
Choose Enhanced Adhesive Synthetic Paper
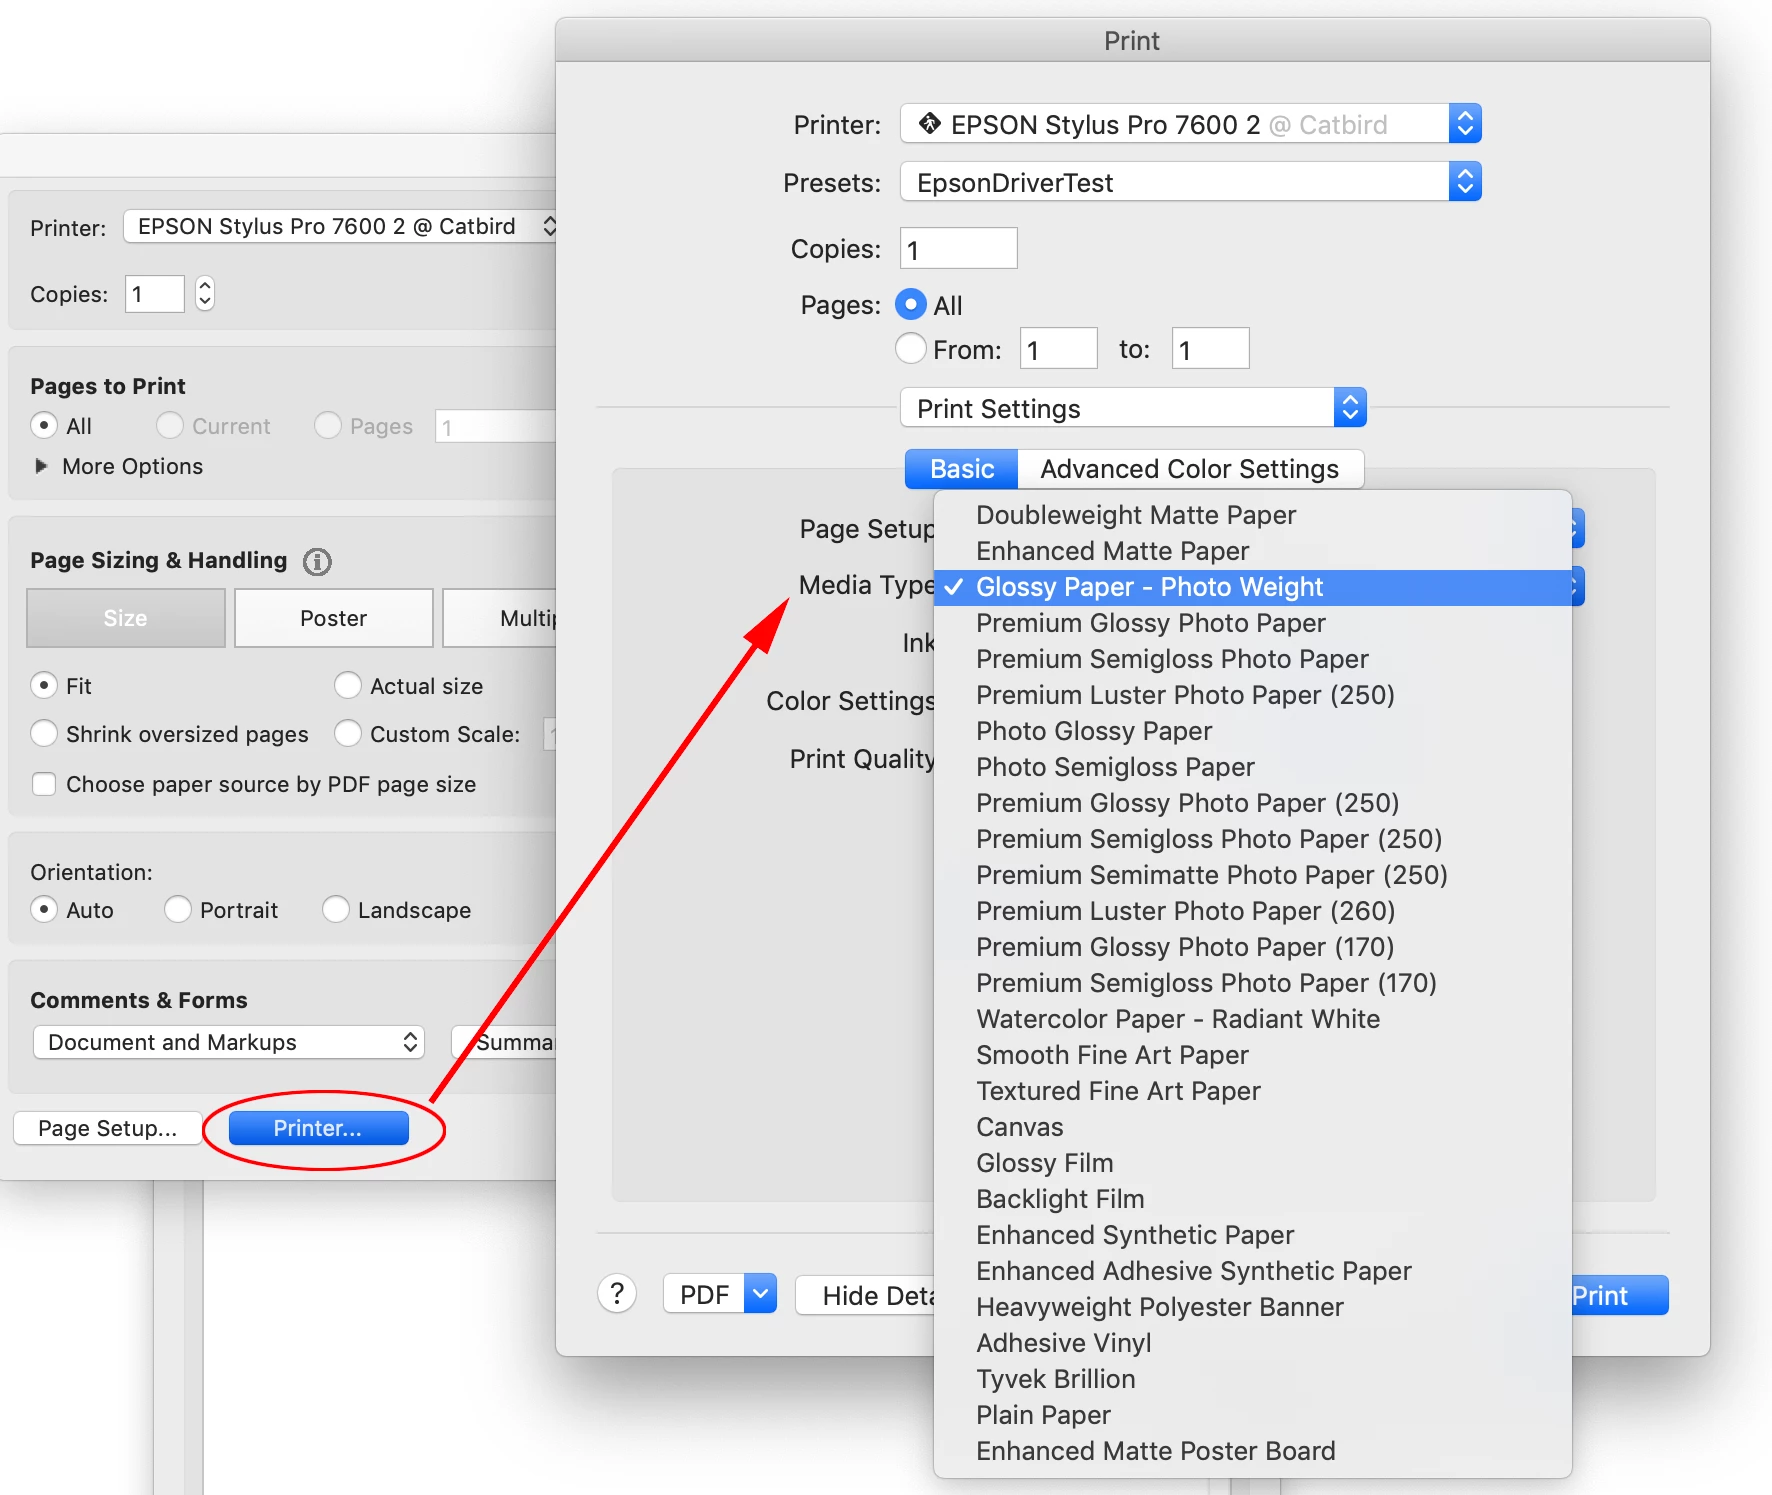1252,1271
